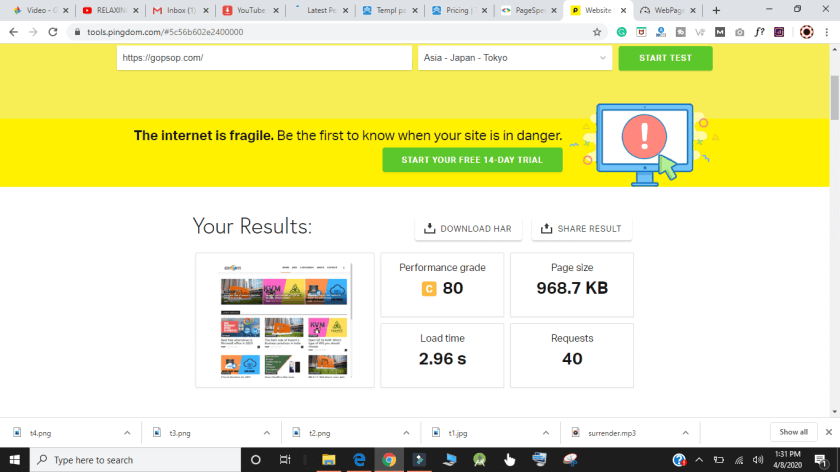Click the browser address bar

[x=332, y=32]
